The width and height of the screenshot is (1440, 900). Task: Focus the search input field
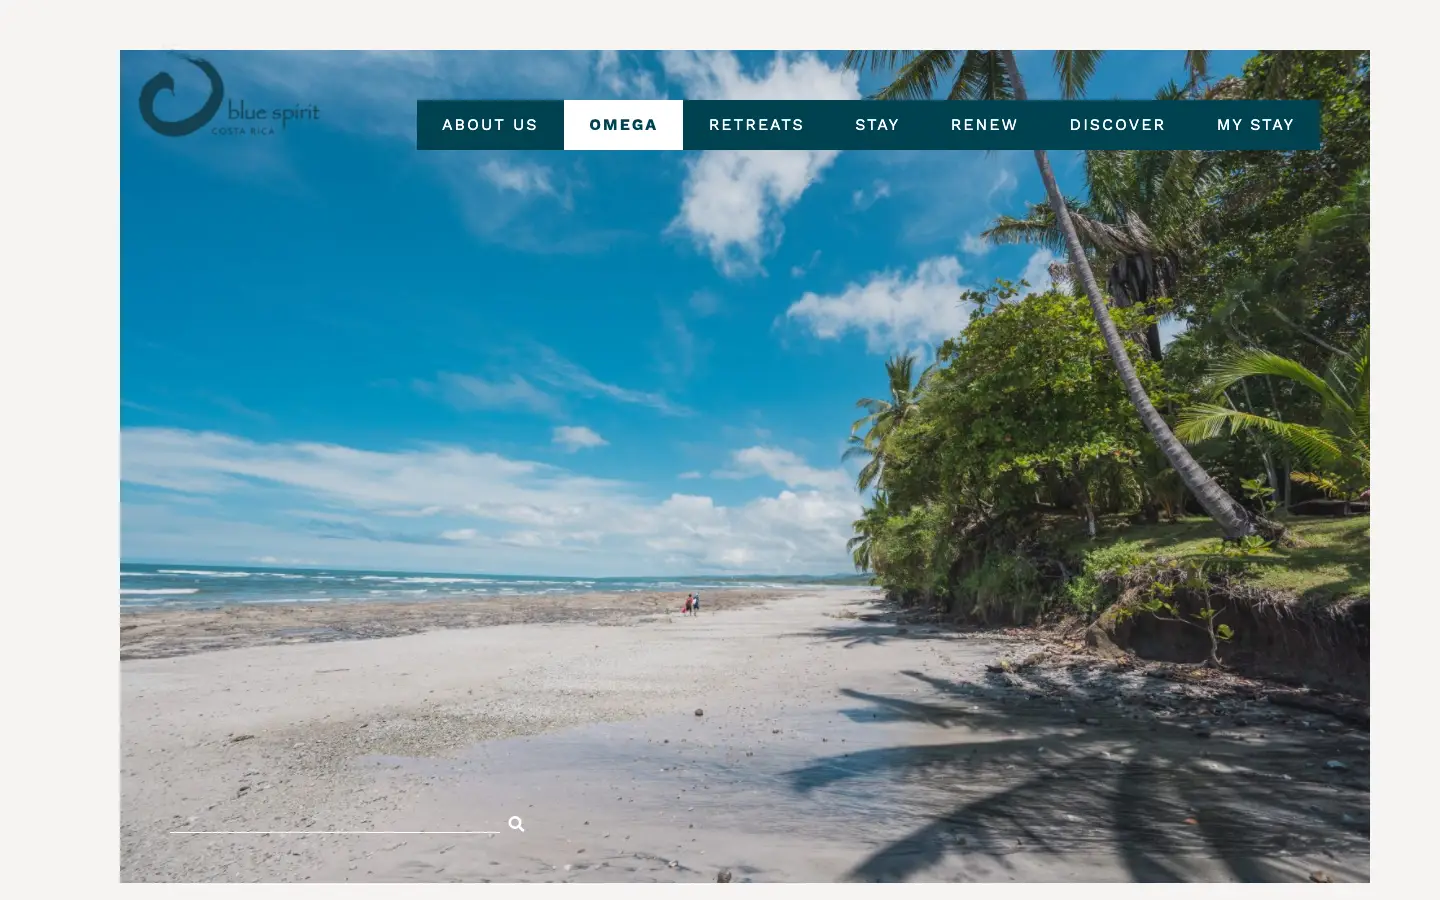pos(334,821)
